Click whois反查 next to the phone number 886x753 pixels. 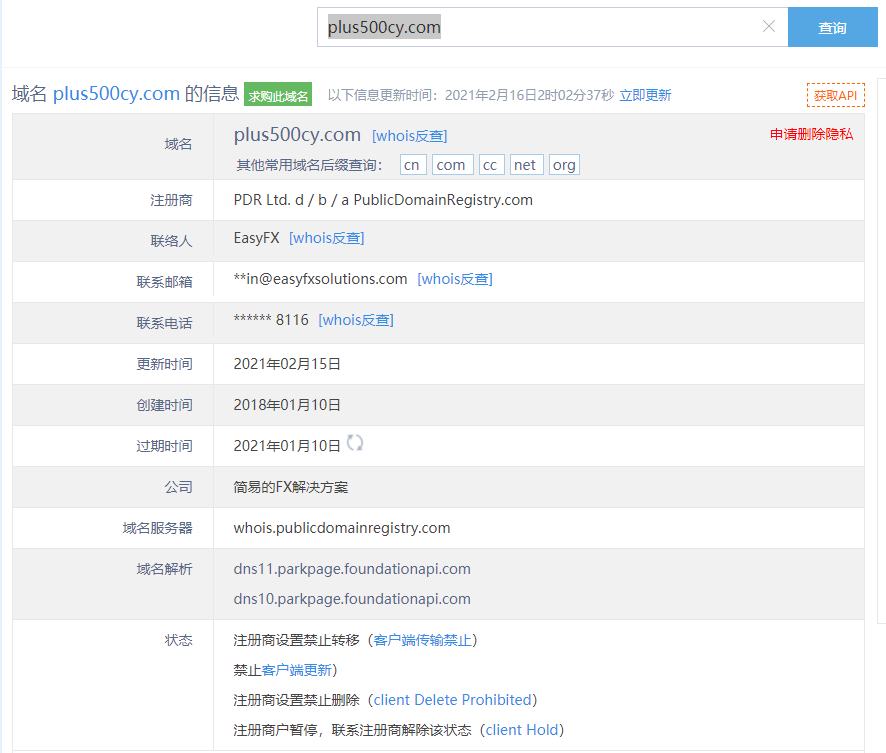355,320
